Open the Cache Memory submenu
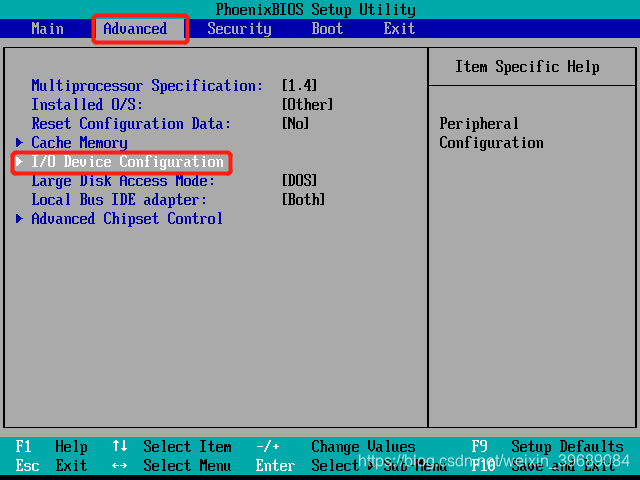 80,143
